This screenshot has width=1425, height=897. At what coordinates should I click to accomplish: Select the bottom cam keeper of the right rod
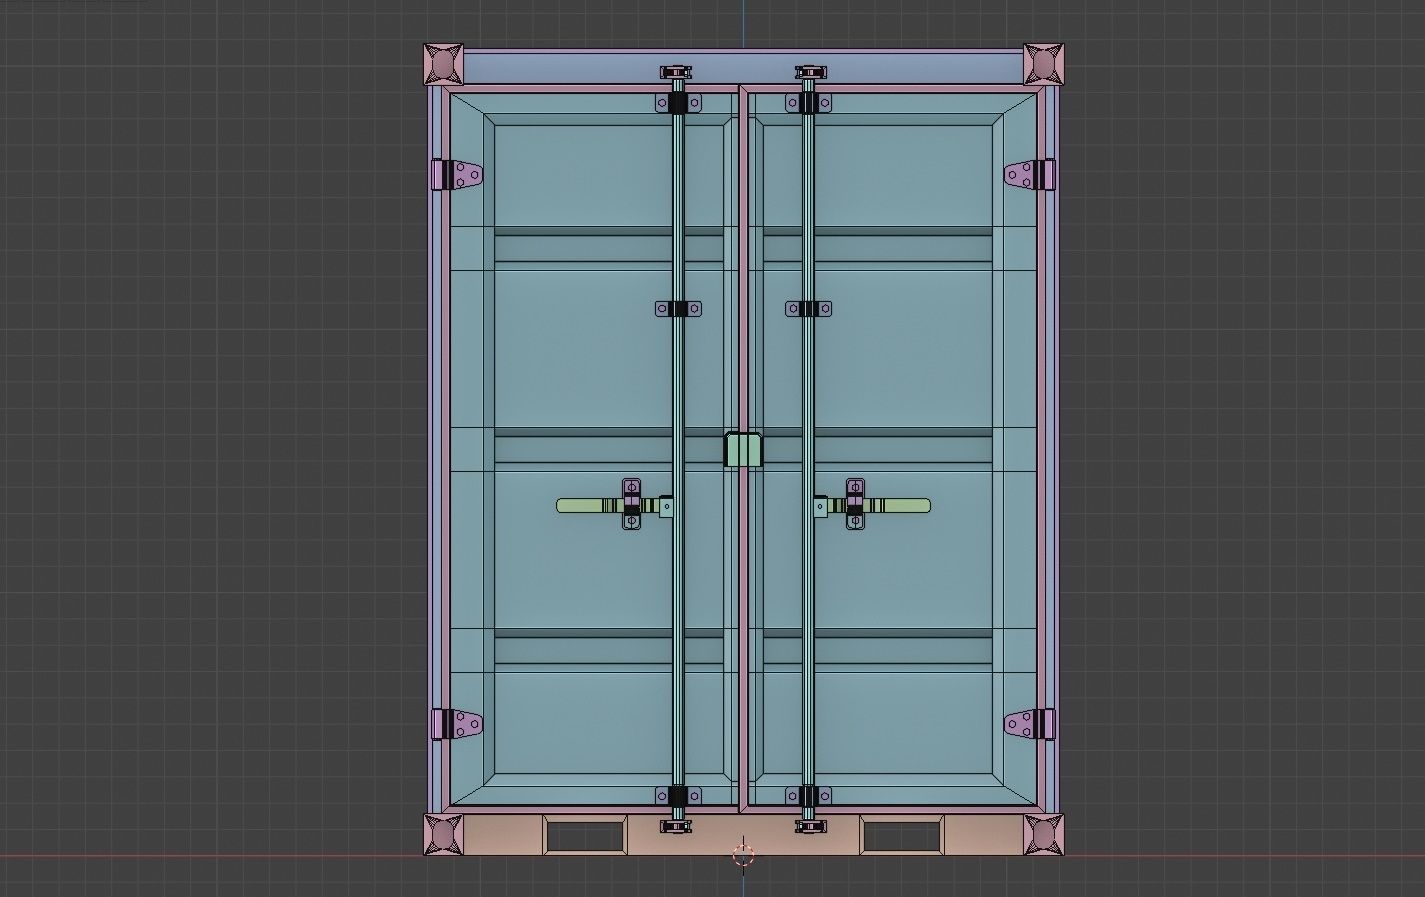coord(810,826)
